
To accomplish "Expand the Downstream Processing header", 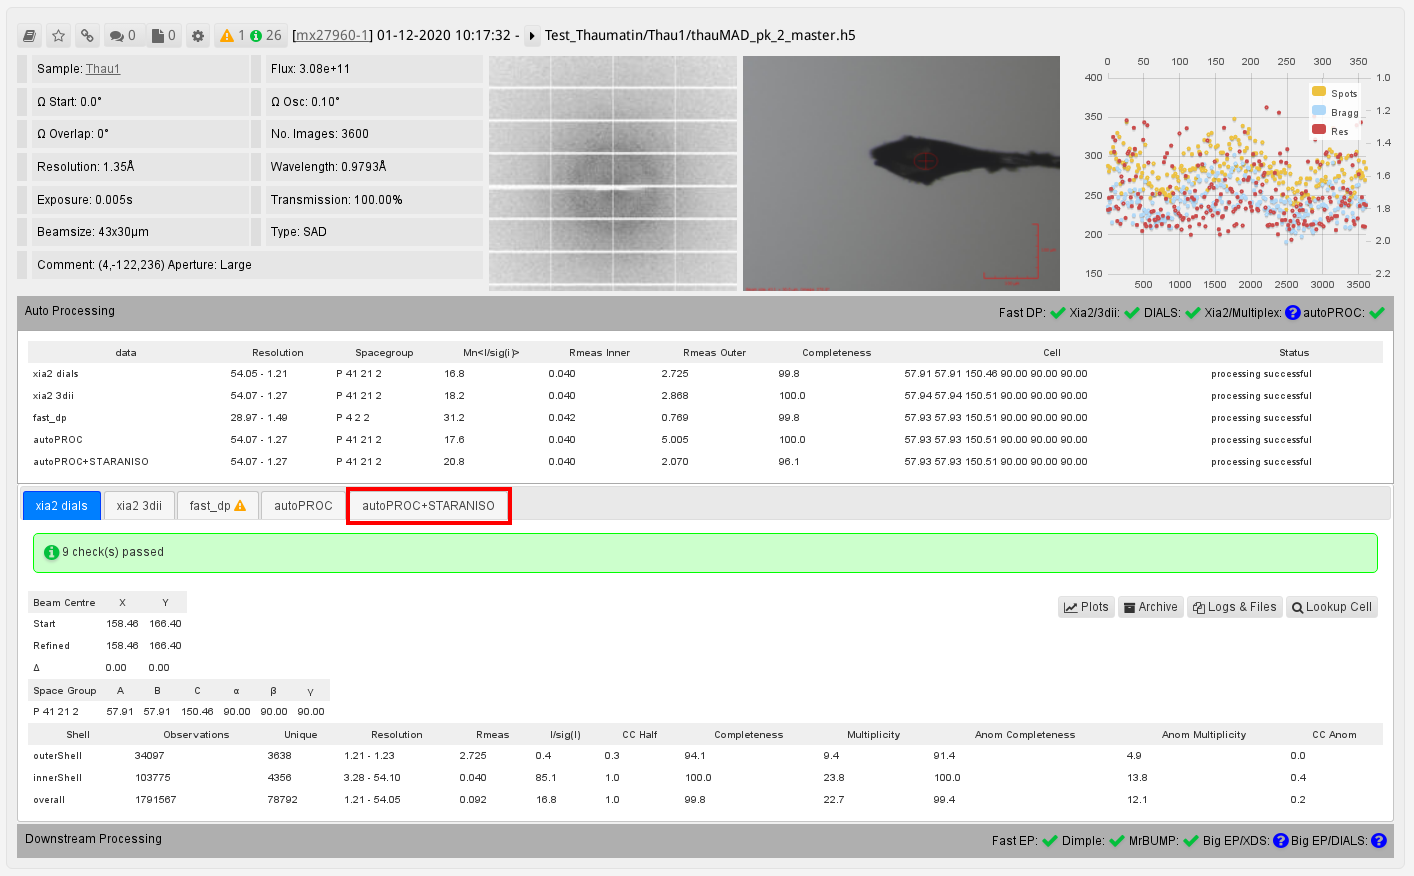I will pos(705,840).
